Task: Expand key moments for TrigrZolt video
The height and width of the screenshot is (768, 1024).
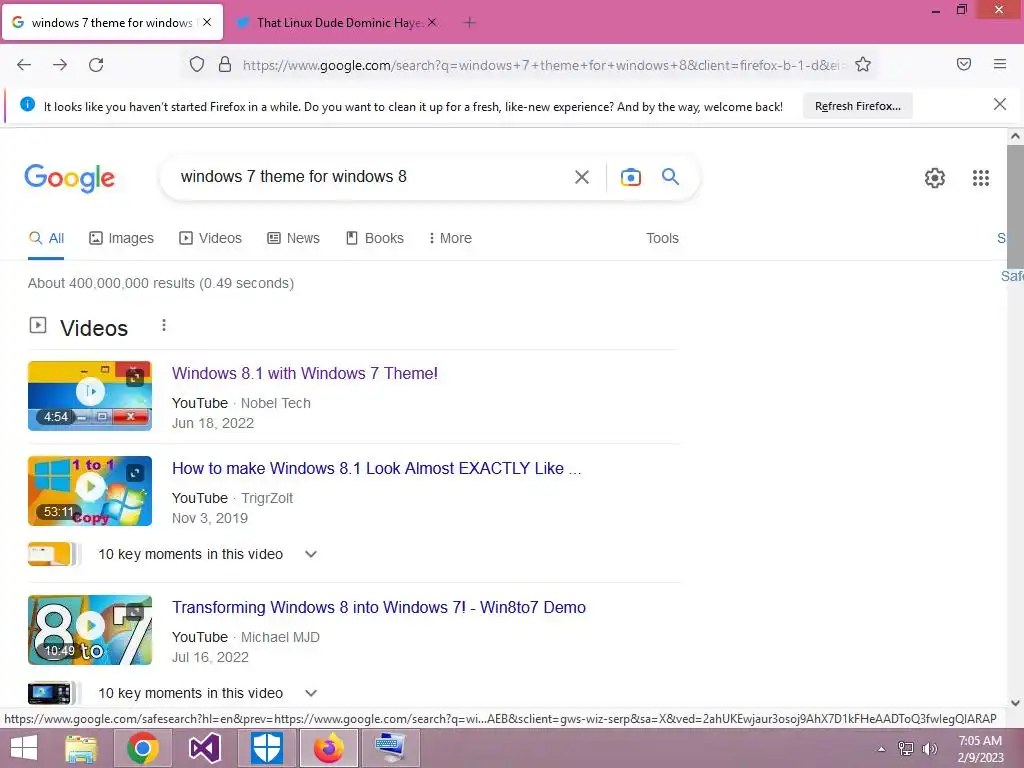Action: 310,554
